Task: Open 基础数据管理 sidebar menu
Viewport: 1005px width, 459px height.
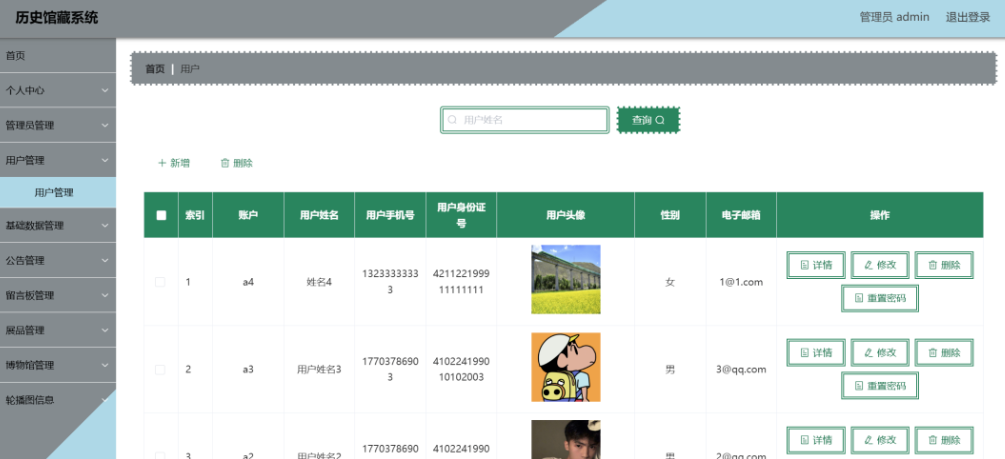Action: [58, 226]
